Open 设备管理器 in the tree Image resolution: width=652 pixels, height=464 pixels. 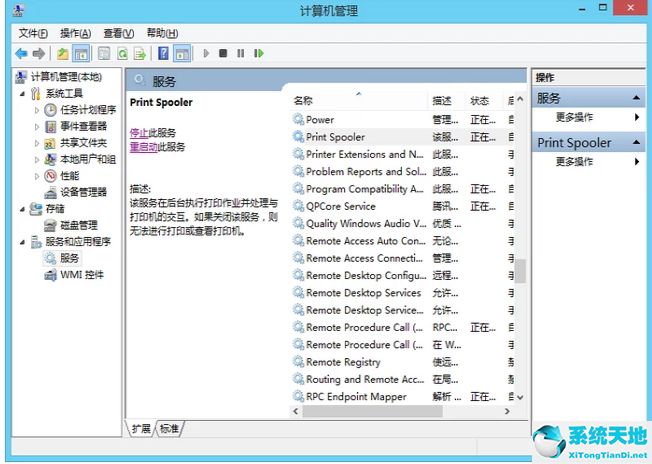click(x=84, y=192)
